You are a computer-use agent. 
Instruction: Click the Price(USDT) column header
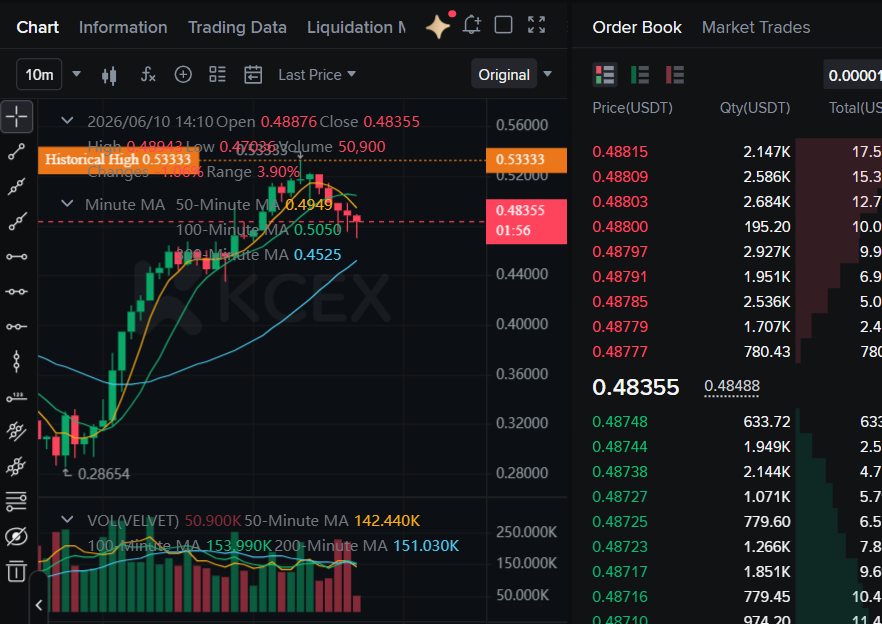[x=632, y=107]
